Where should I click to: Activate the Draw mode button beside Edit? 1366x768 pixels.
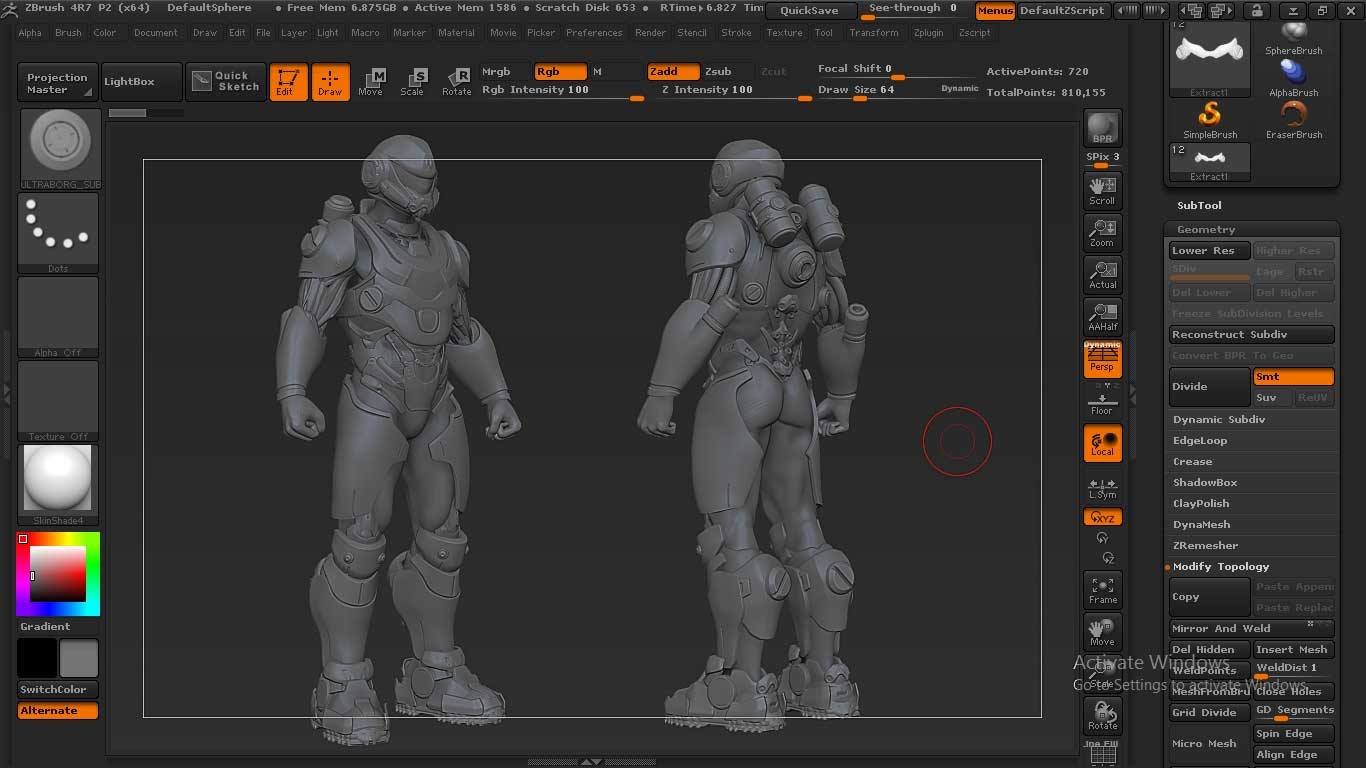[330, 82]
